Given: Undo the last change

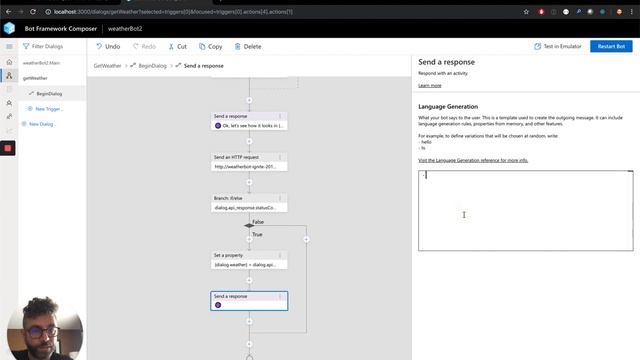Looking at the screenshot, I should click(108, 47).
